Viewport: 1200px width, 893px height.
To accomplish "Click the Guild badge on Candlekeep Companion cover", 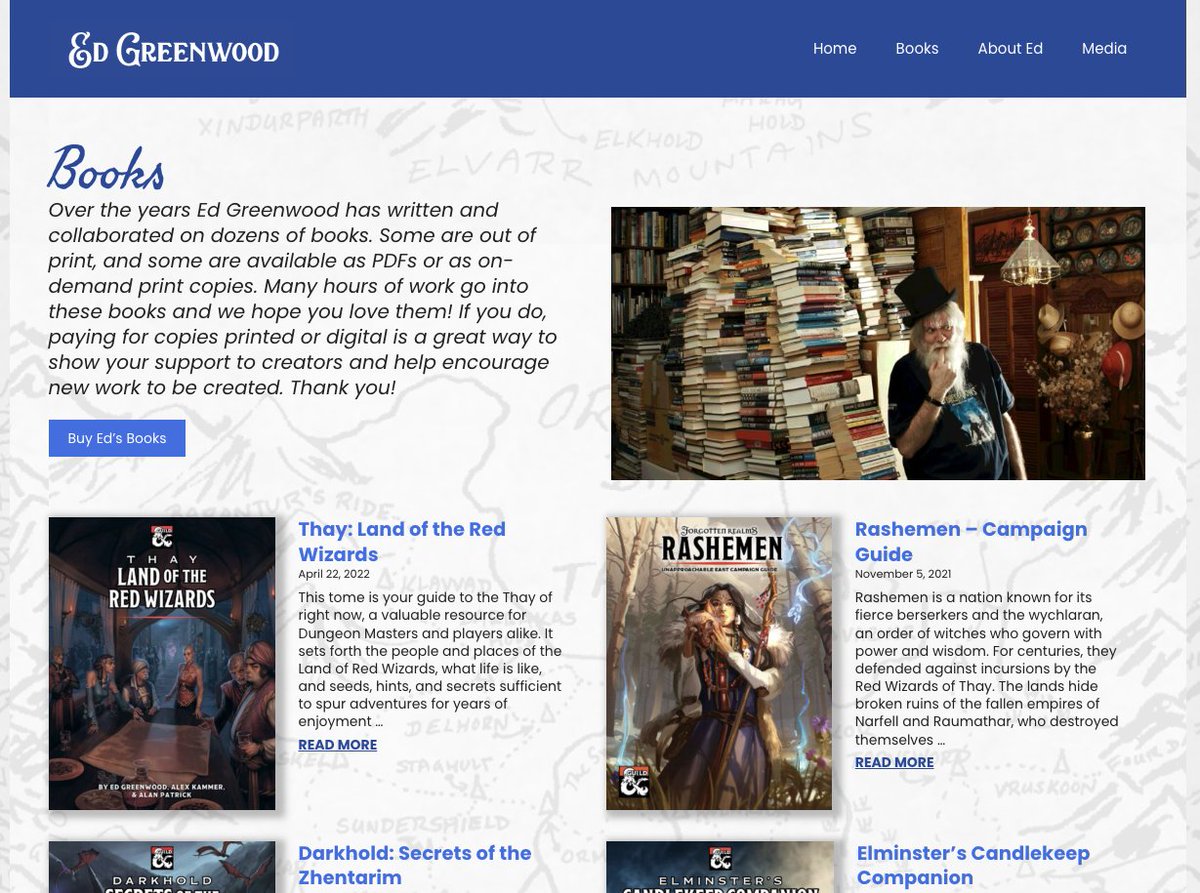I will tap(719, 858).
